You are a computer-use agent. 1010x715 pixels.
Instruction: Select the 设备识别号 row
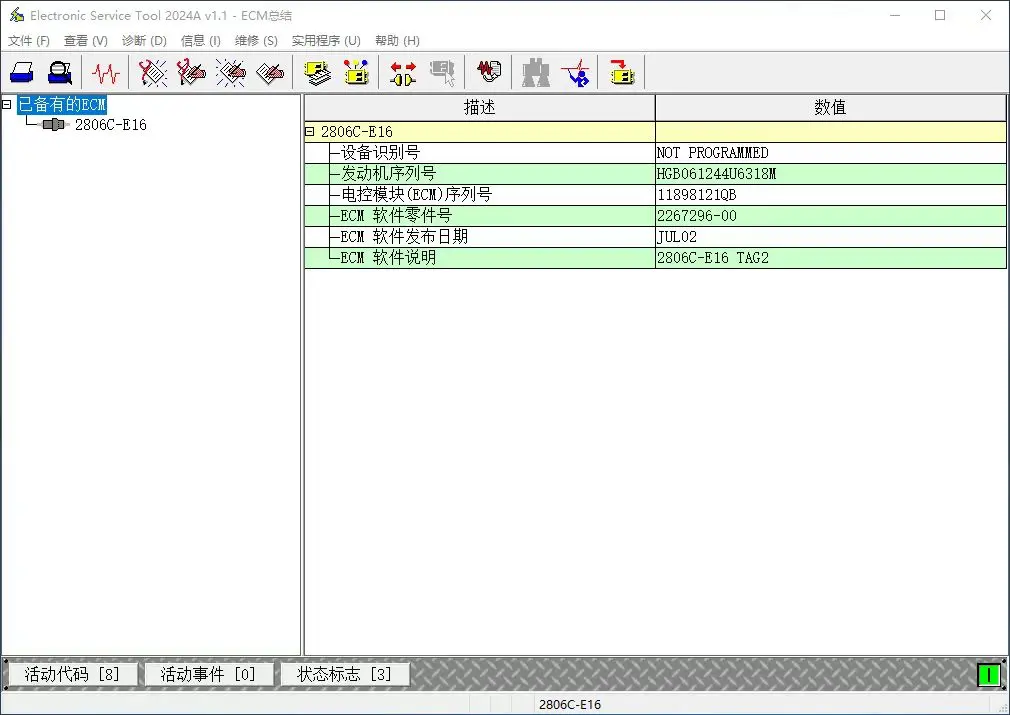point(655,153)
